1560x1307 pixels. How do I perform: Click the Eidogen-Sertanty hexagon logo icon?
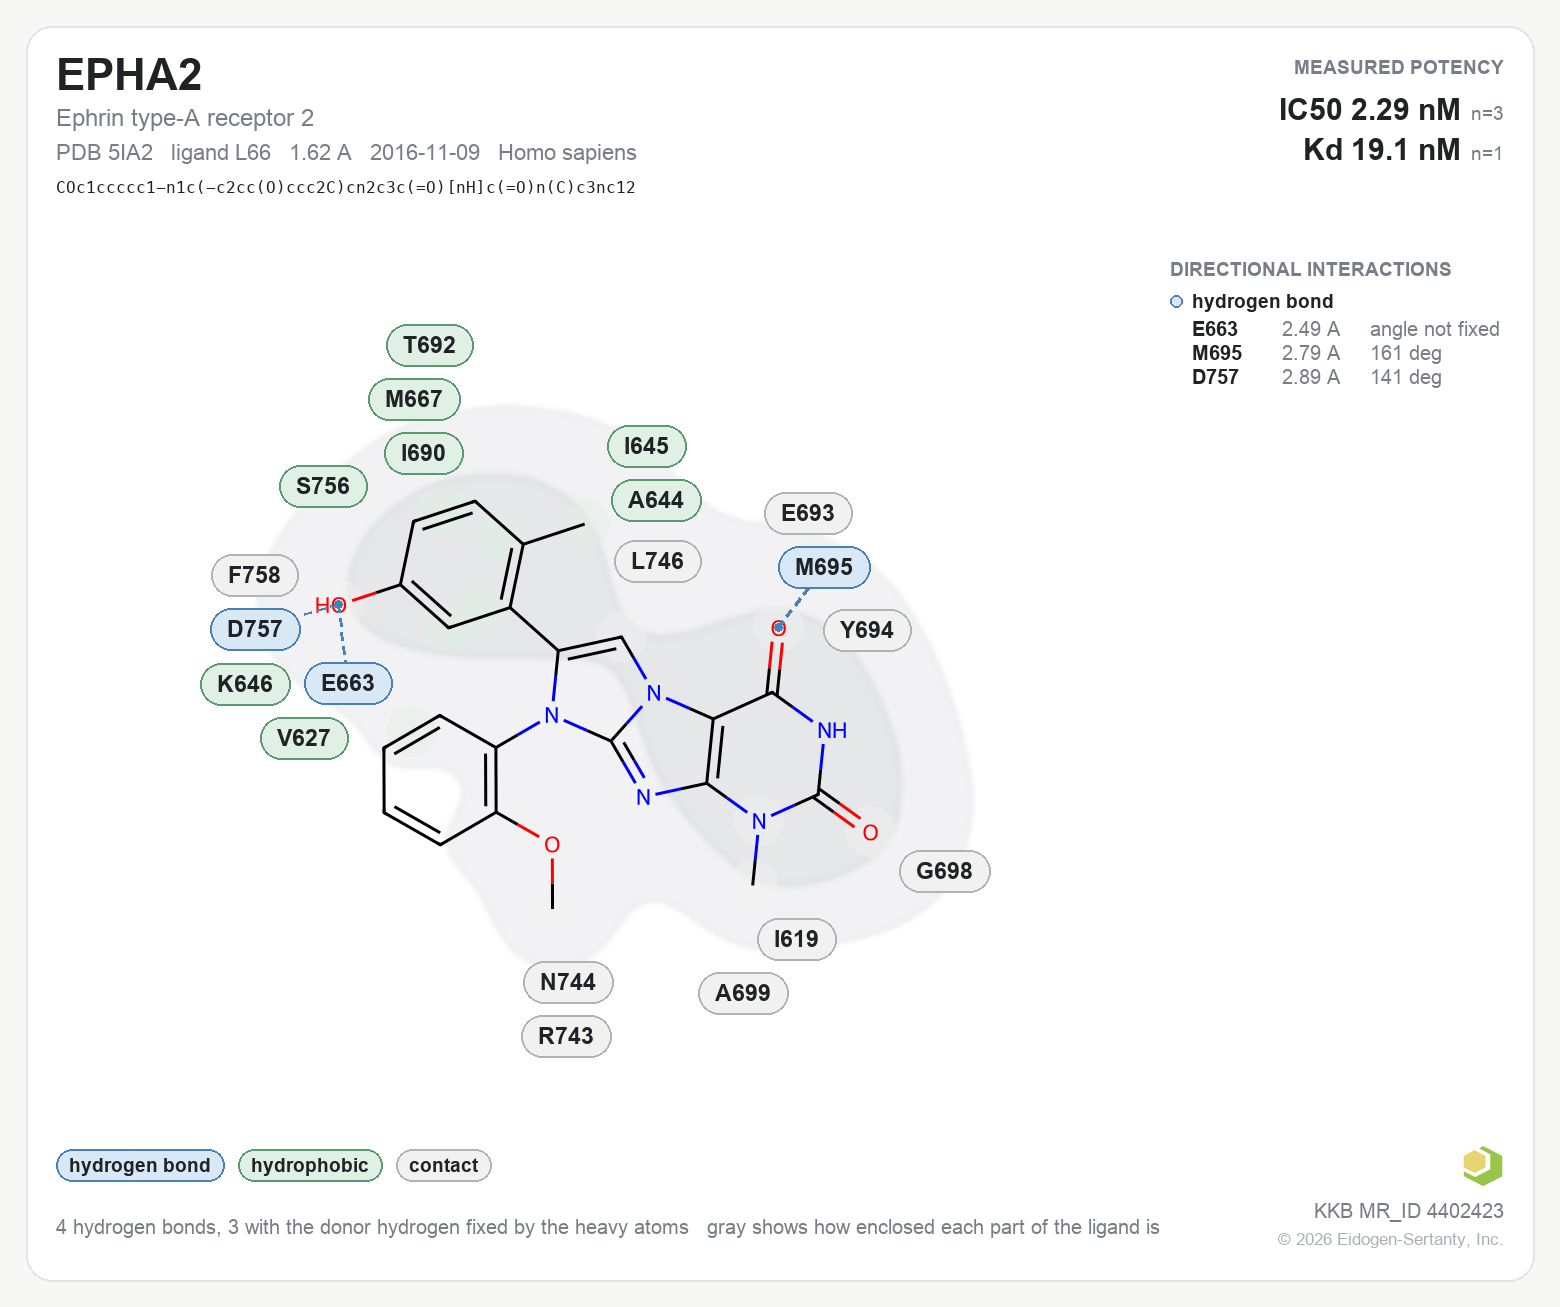(x=1482, y=1166)
